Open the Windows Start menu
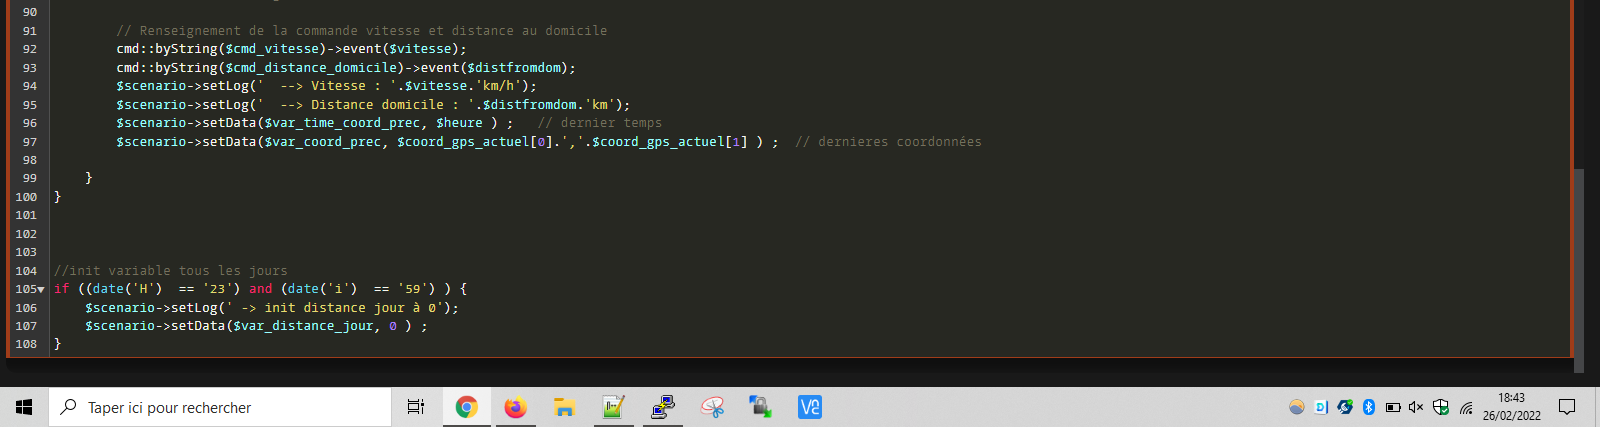Image resolution: width=1600 pixels, height=427 pixels. [x=24, y=407]
